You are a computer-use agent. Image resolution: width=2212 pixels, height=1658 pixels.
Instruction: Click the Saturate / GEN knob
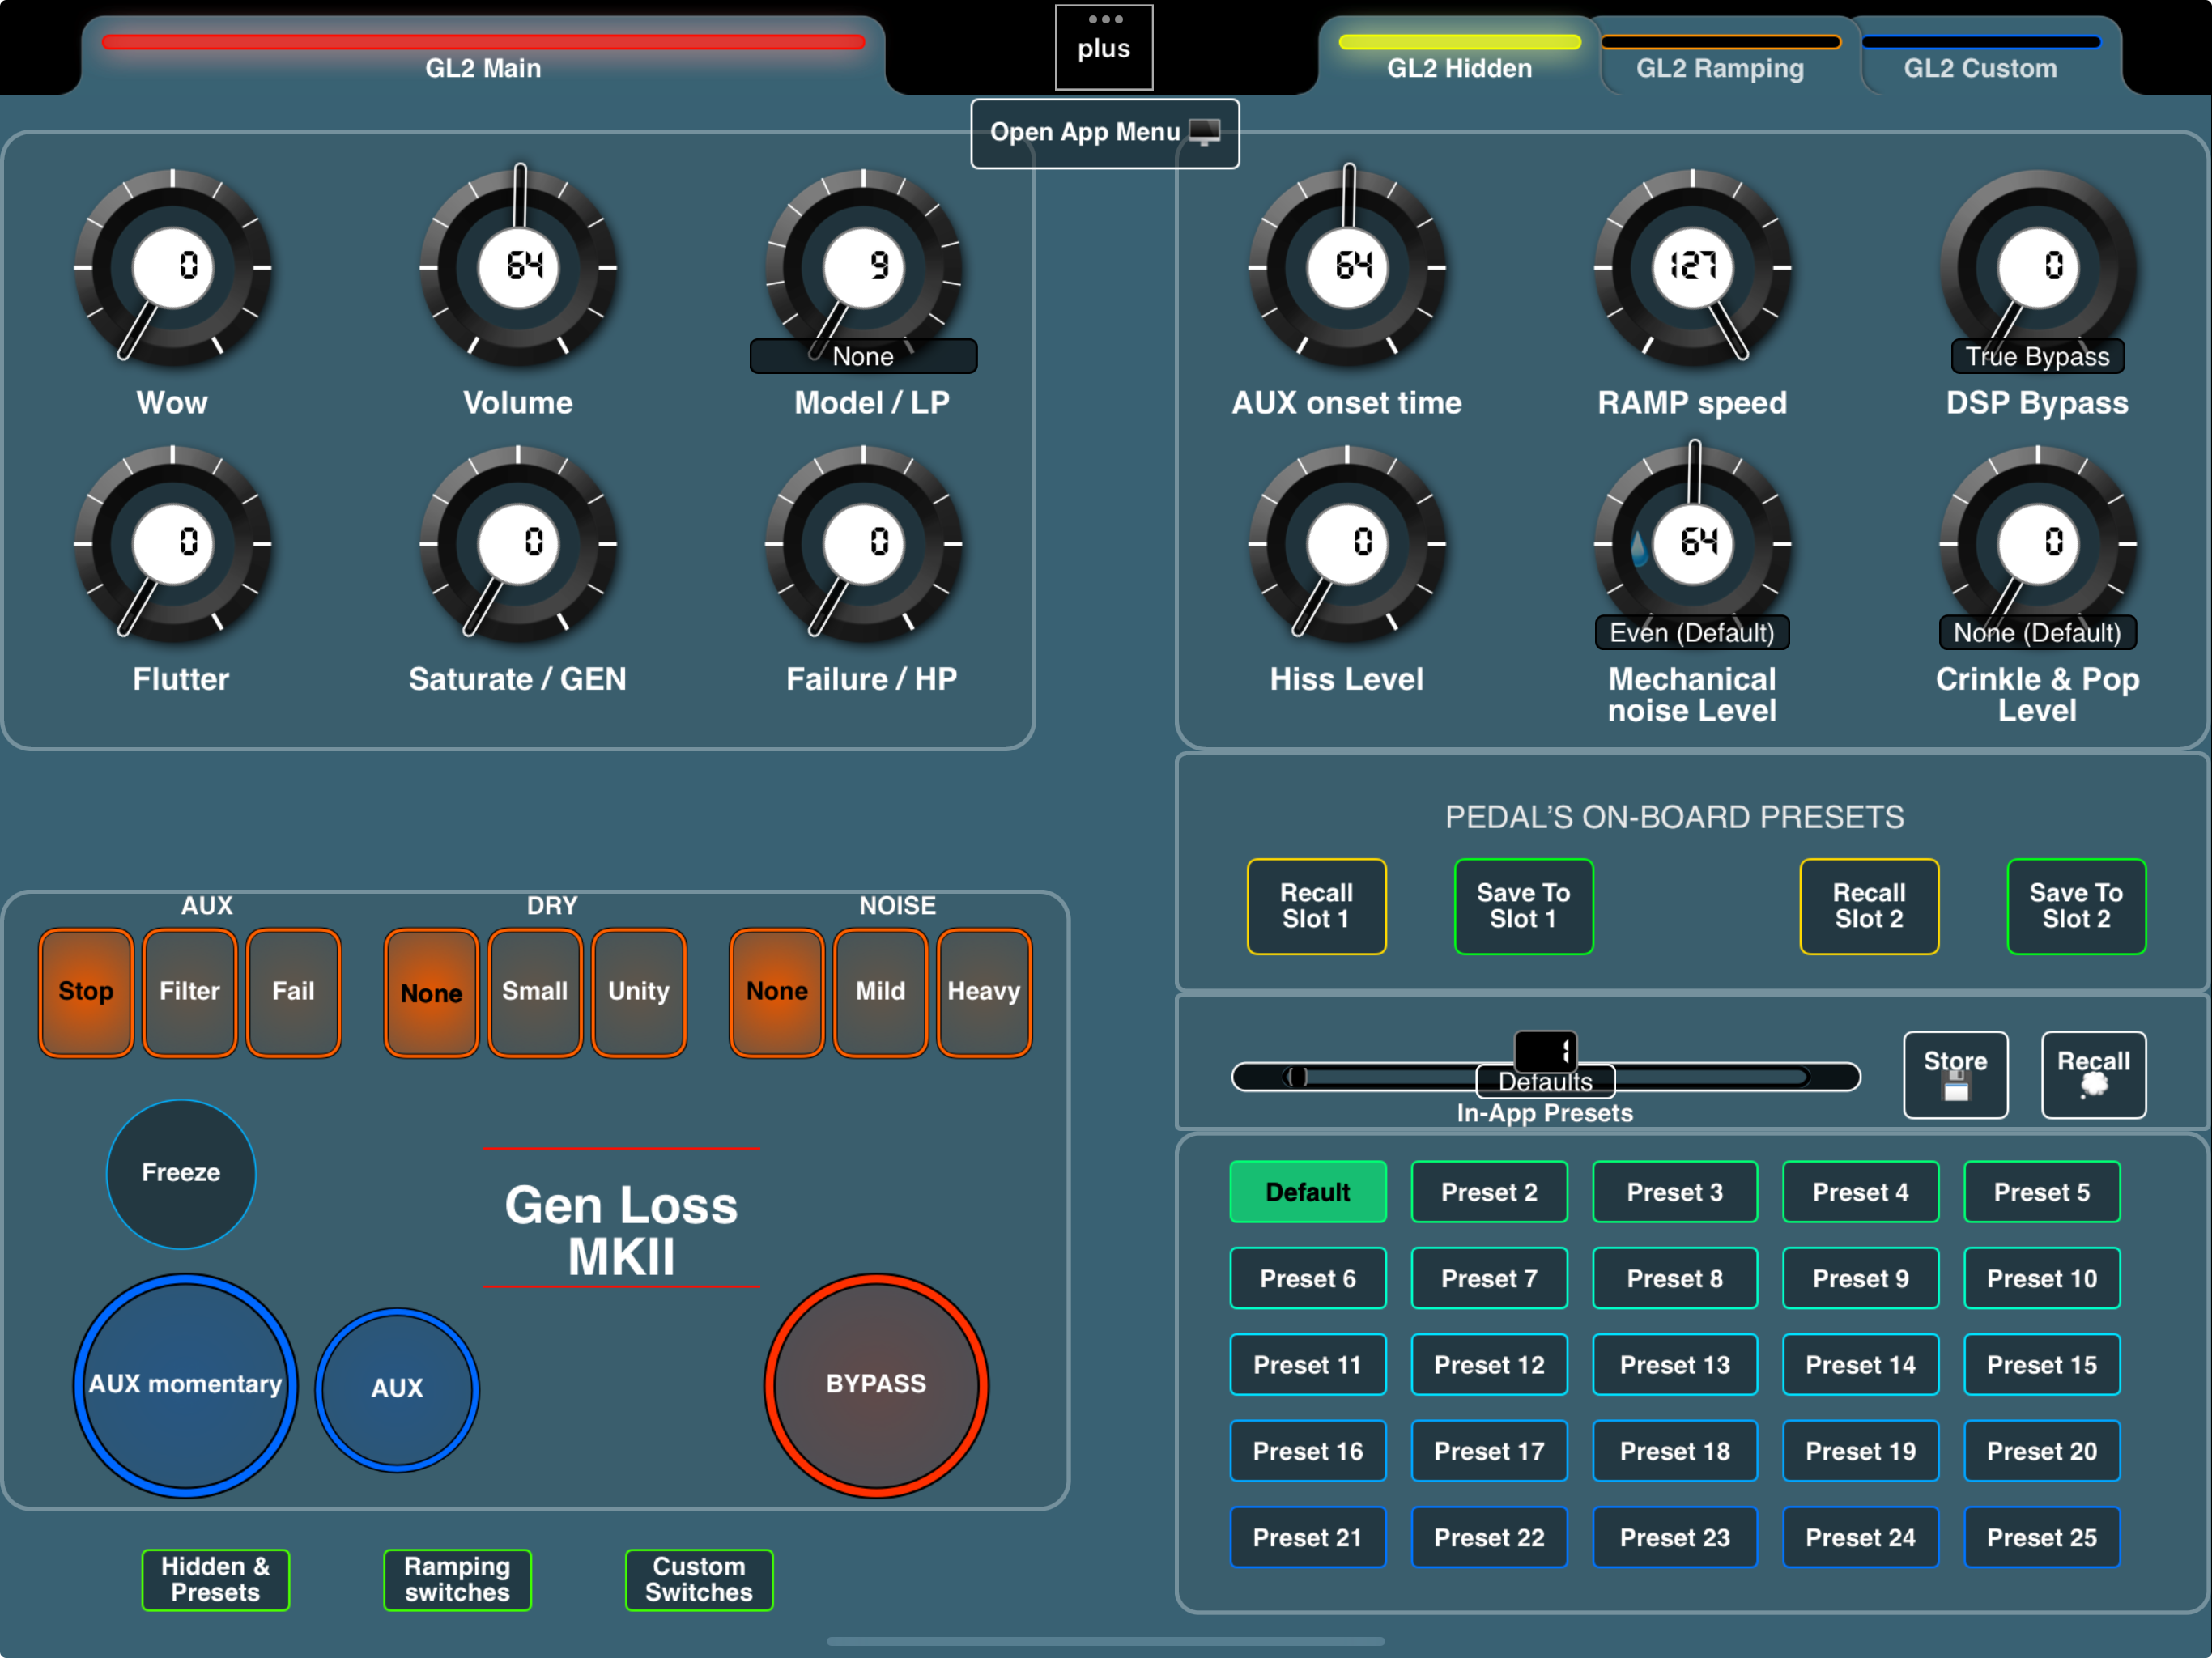518,543
